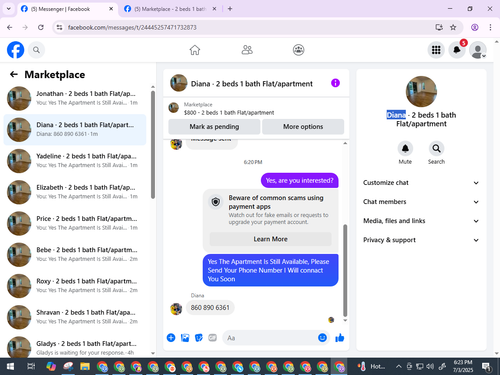Search in conversation with magnifier icon

436,148
